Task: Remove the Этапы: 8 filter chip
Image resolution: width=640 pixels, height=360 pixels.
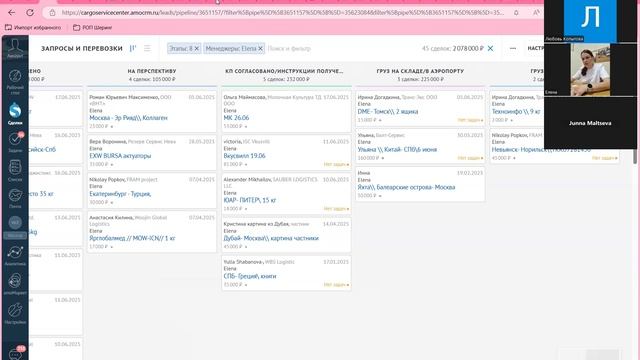Action: 197,48
